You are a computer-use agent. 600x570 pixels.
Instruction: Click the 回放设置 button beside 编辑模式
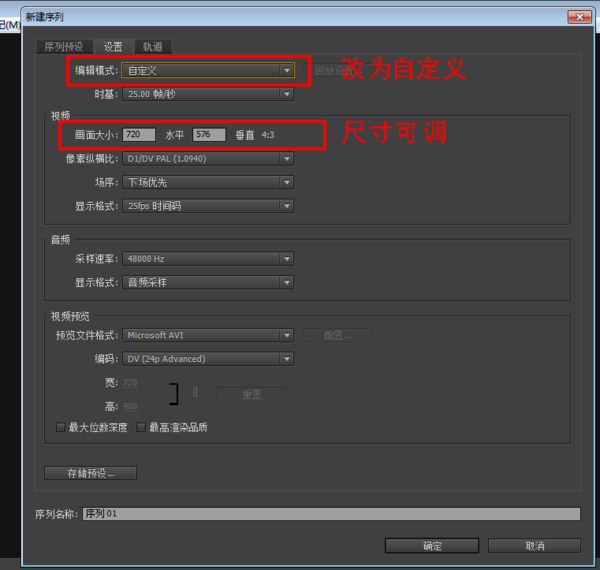pyautogui.click(x=338, y=70)
